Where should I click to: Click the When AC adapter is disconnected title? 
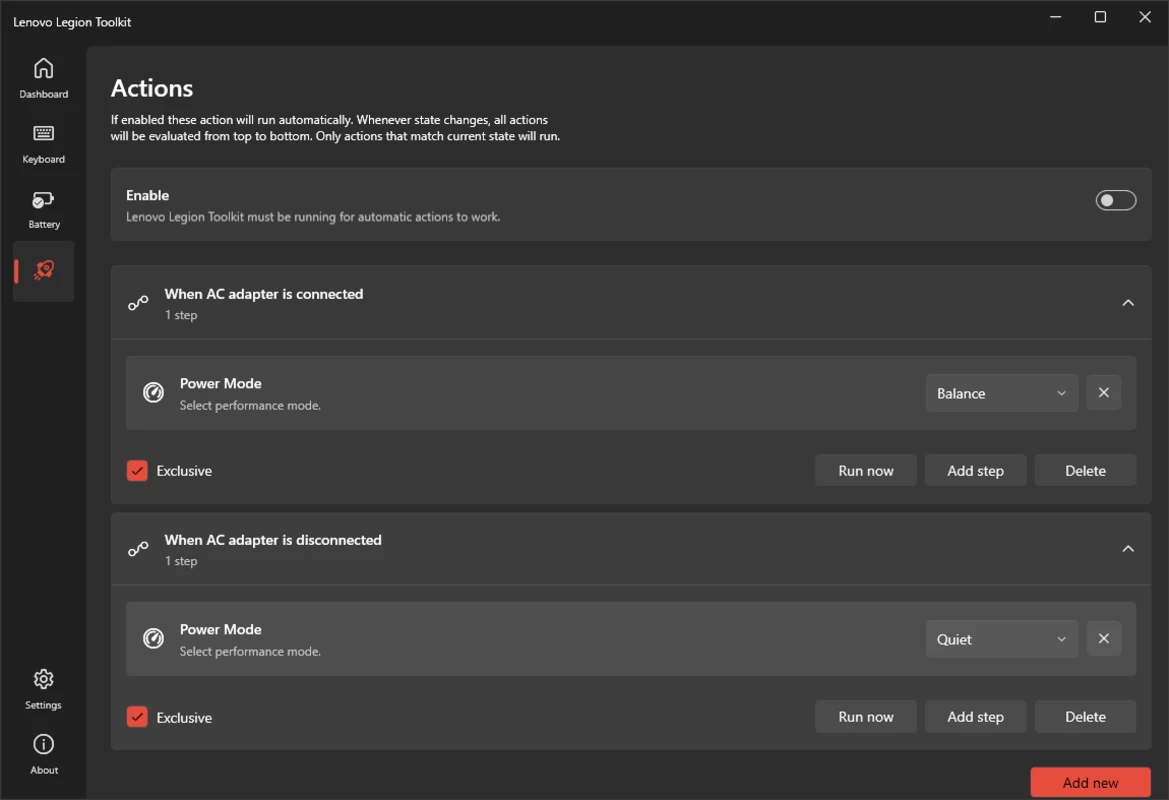[273, 540]
